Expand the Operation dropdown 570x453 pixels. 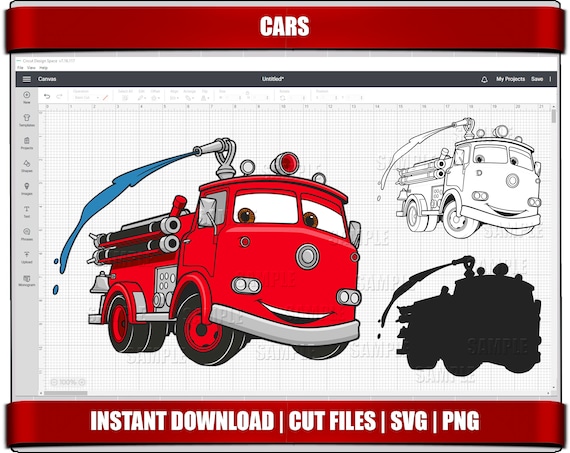pyautogui.click(x=86, y=98)
